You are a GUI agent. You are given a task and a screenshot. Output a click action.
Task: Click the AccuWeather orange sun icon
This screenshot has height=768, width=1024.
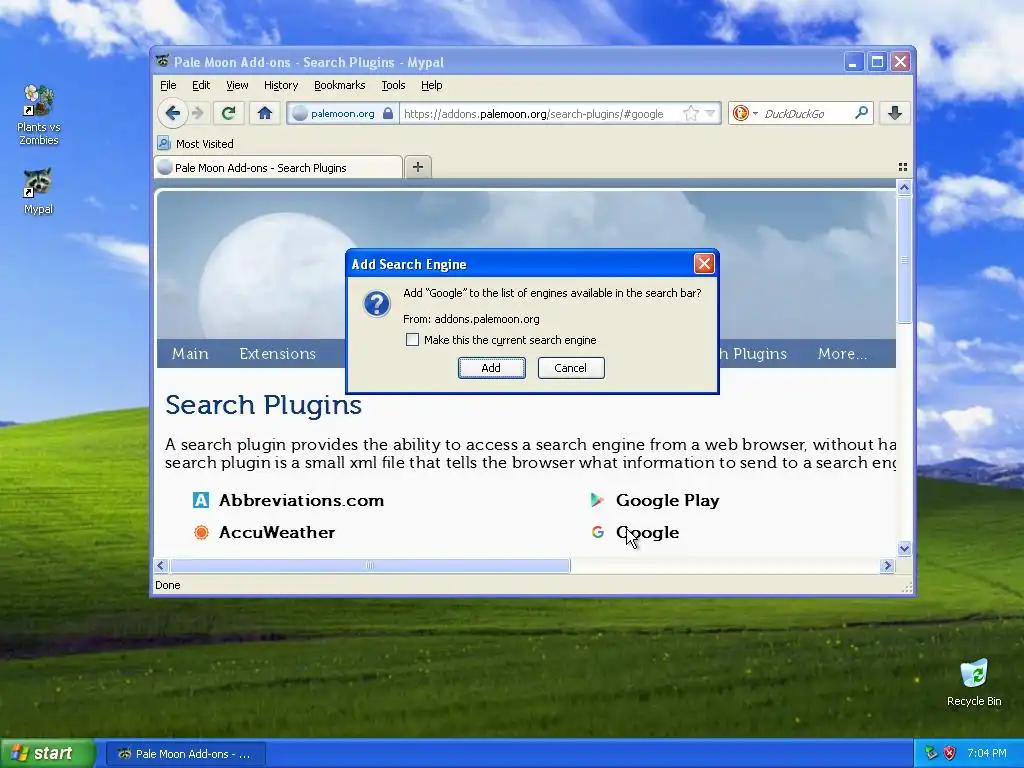pos(201,532)
